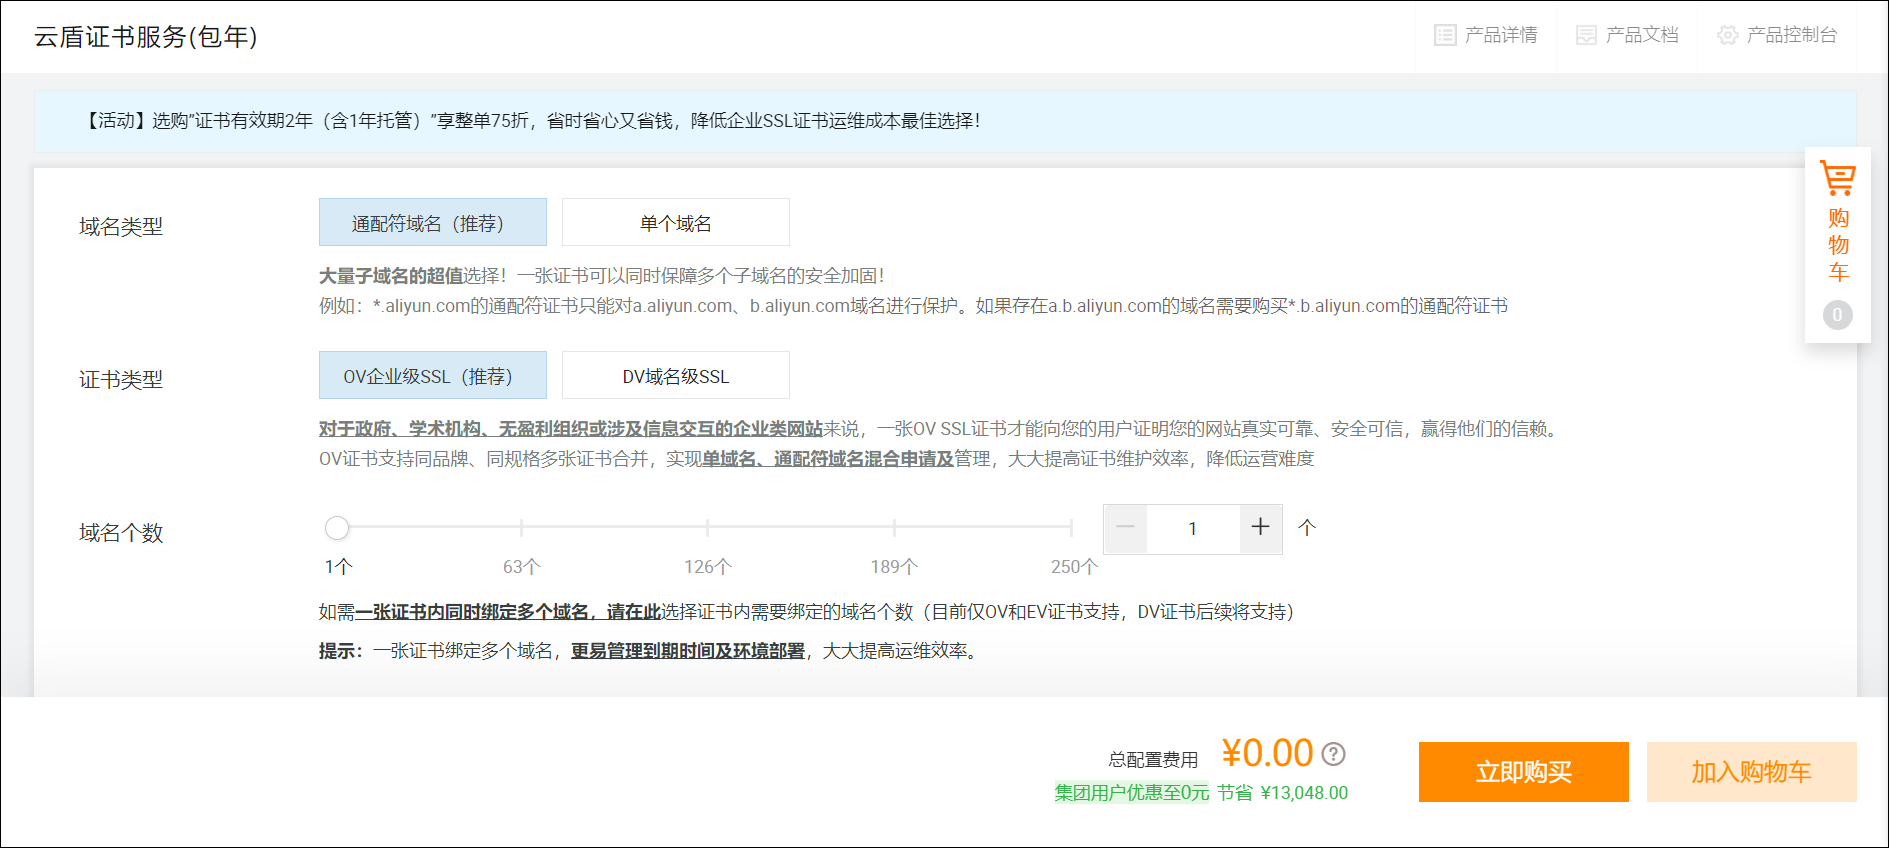The image size is (1889, 848).
Task: Click the 【活动】 promotion banner text
Action: (x=531, y=121)
